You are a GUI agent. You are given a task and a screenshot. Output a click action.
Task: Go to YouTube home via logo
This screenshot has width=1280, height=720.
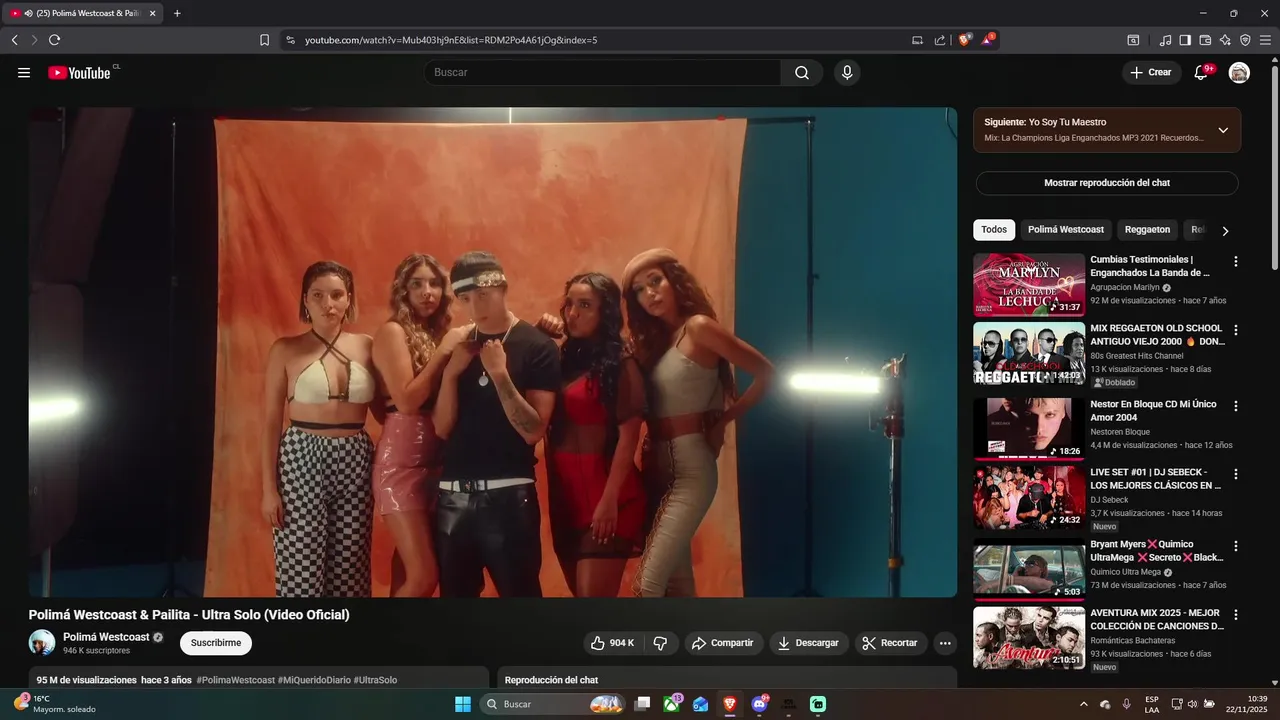[79, 72]
